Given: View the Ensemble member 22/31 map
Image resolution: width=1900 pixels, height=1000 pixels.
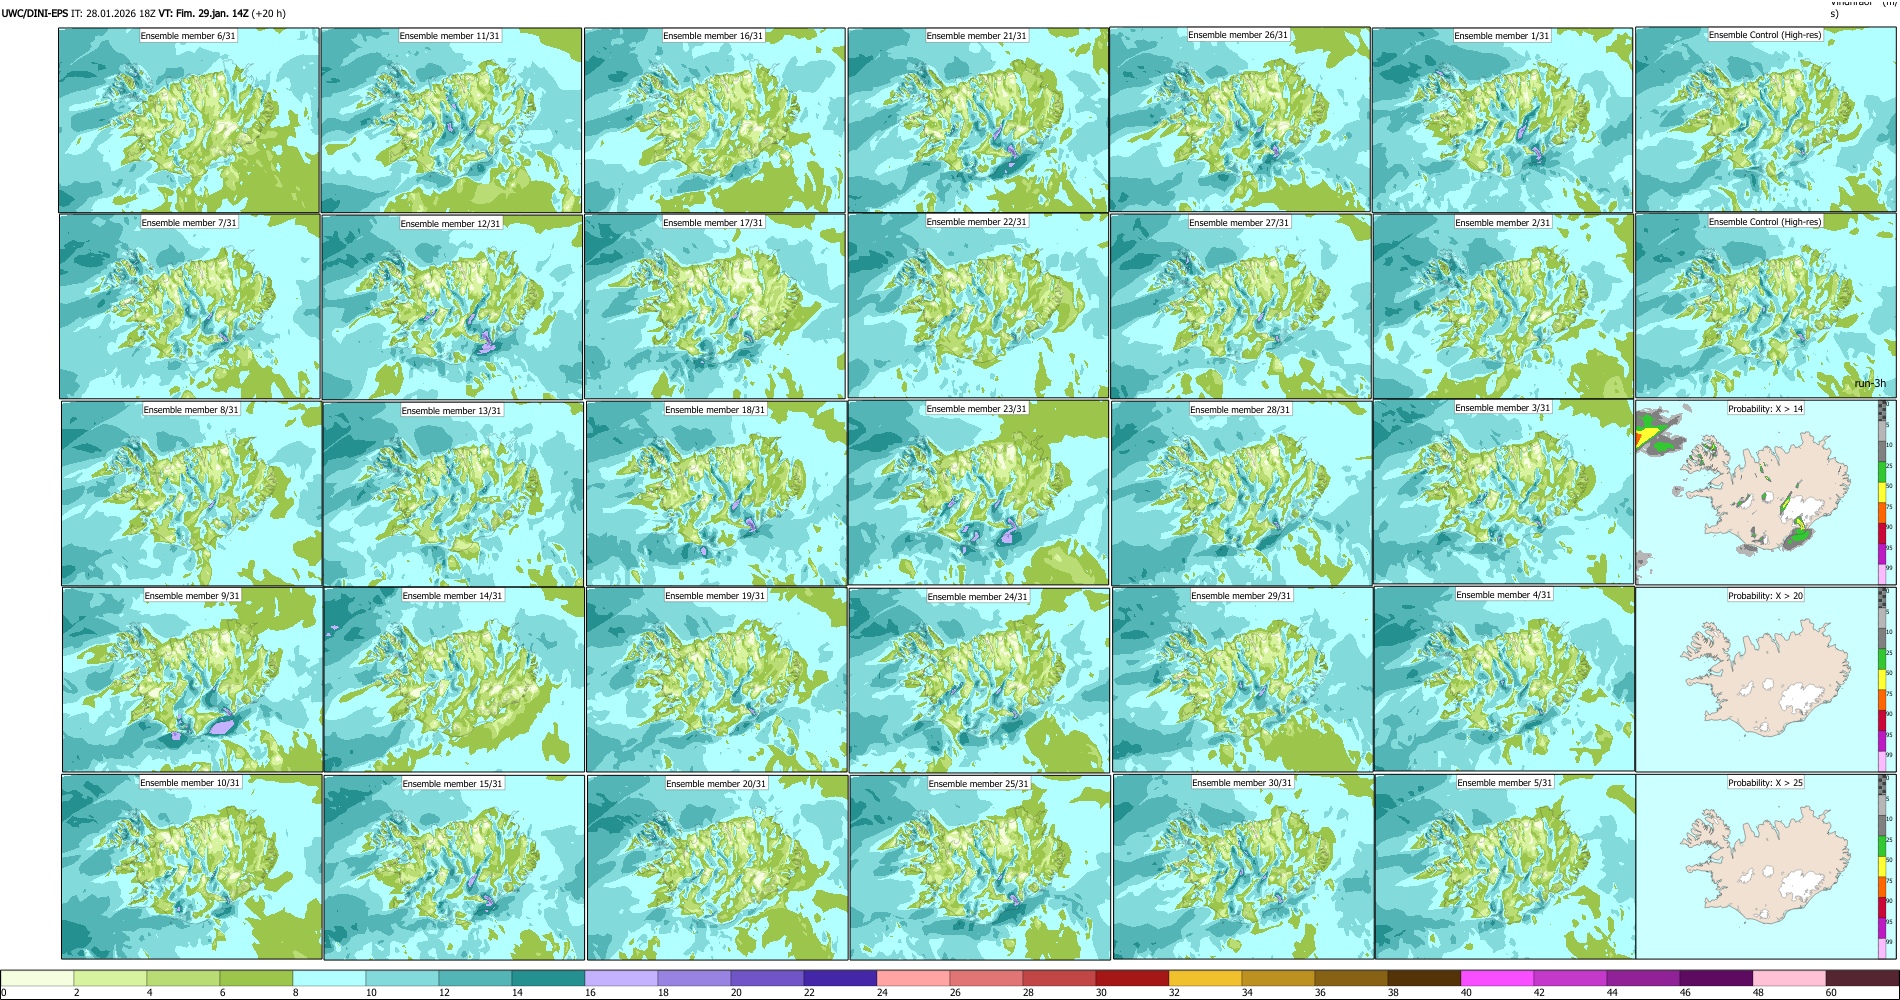Looking at the screenshot, I should (978, 306).
